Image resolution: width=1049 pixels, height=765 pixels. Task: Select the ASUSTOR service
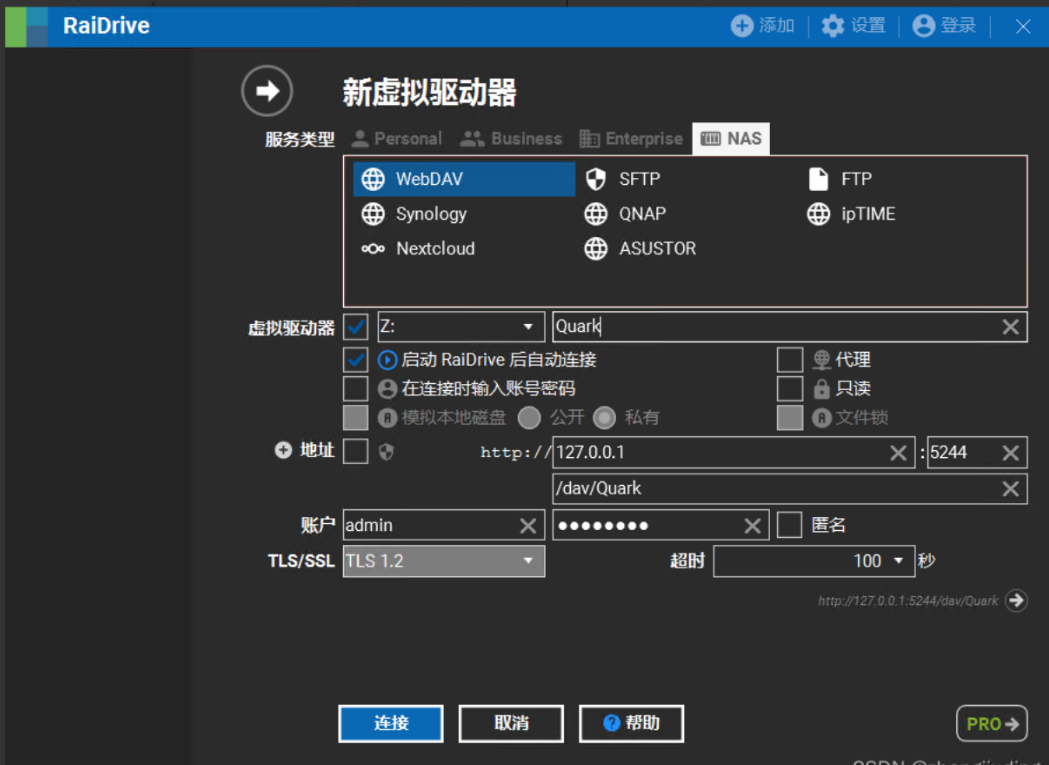[640, 249]
